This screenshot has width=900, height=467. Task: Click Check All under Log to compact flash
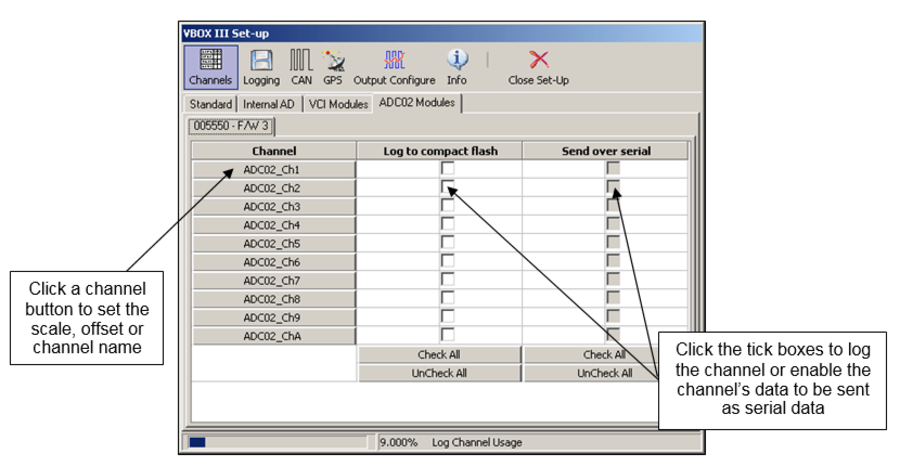pyautogui.click(x=439, y=355)
